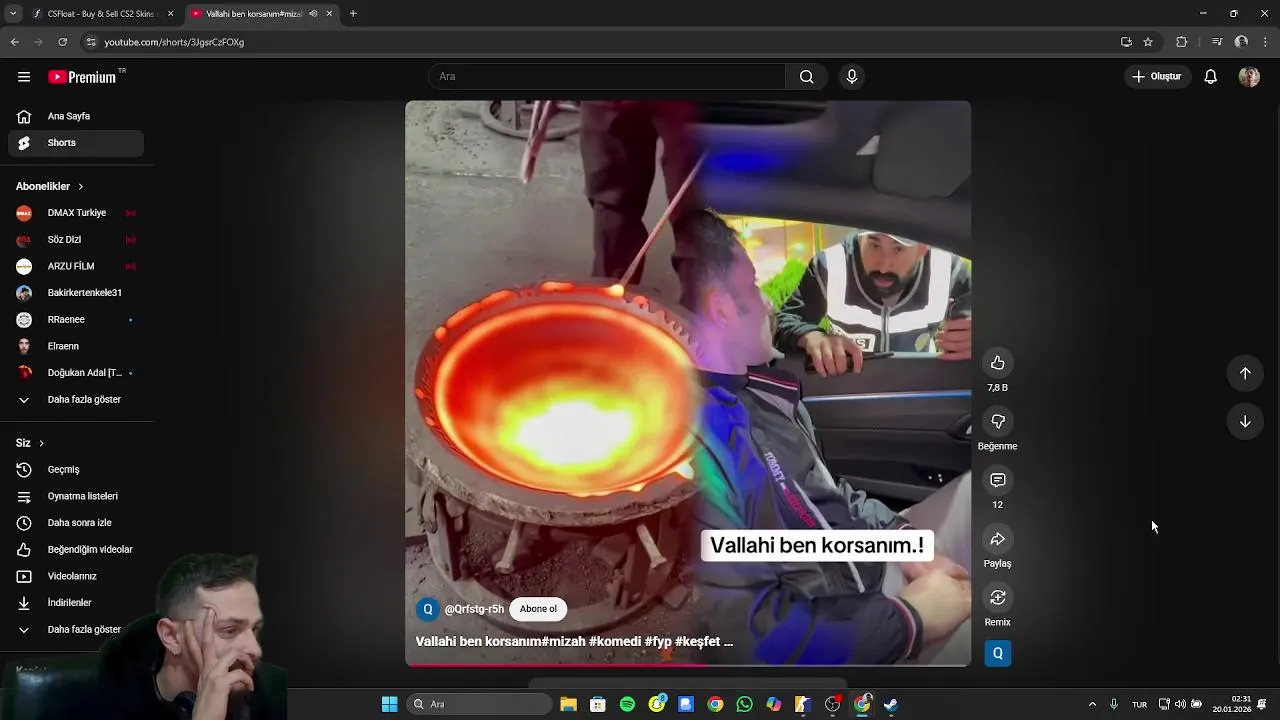
Task: Reload the page in browser
Action: pyautogui.click(x=62, y=42)
